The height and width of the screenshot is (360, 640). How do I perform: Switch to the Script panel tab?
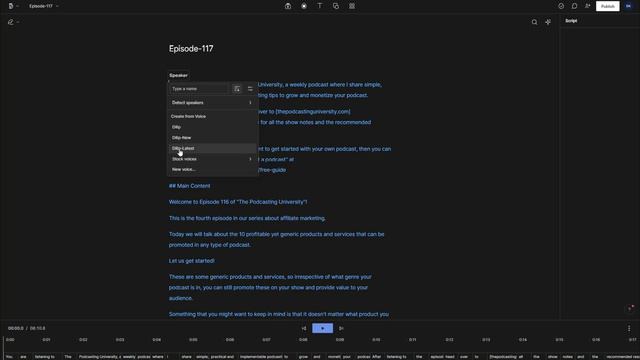(x=571, y=21)
